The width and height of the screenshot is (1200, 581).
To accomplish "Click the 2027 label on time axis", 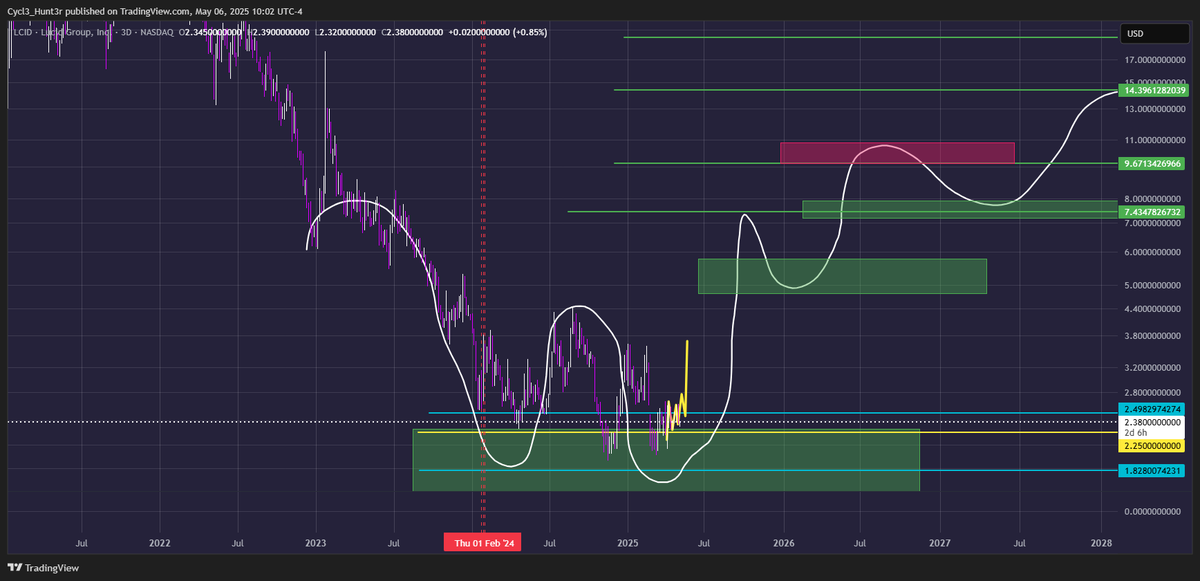I will 940,543.
